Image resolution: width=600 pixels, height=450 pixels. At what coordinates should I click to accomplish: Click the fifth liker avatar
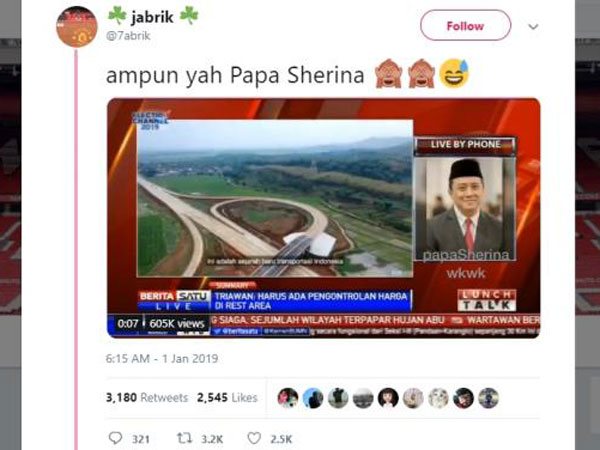click(x=388, y=398)
